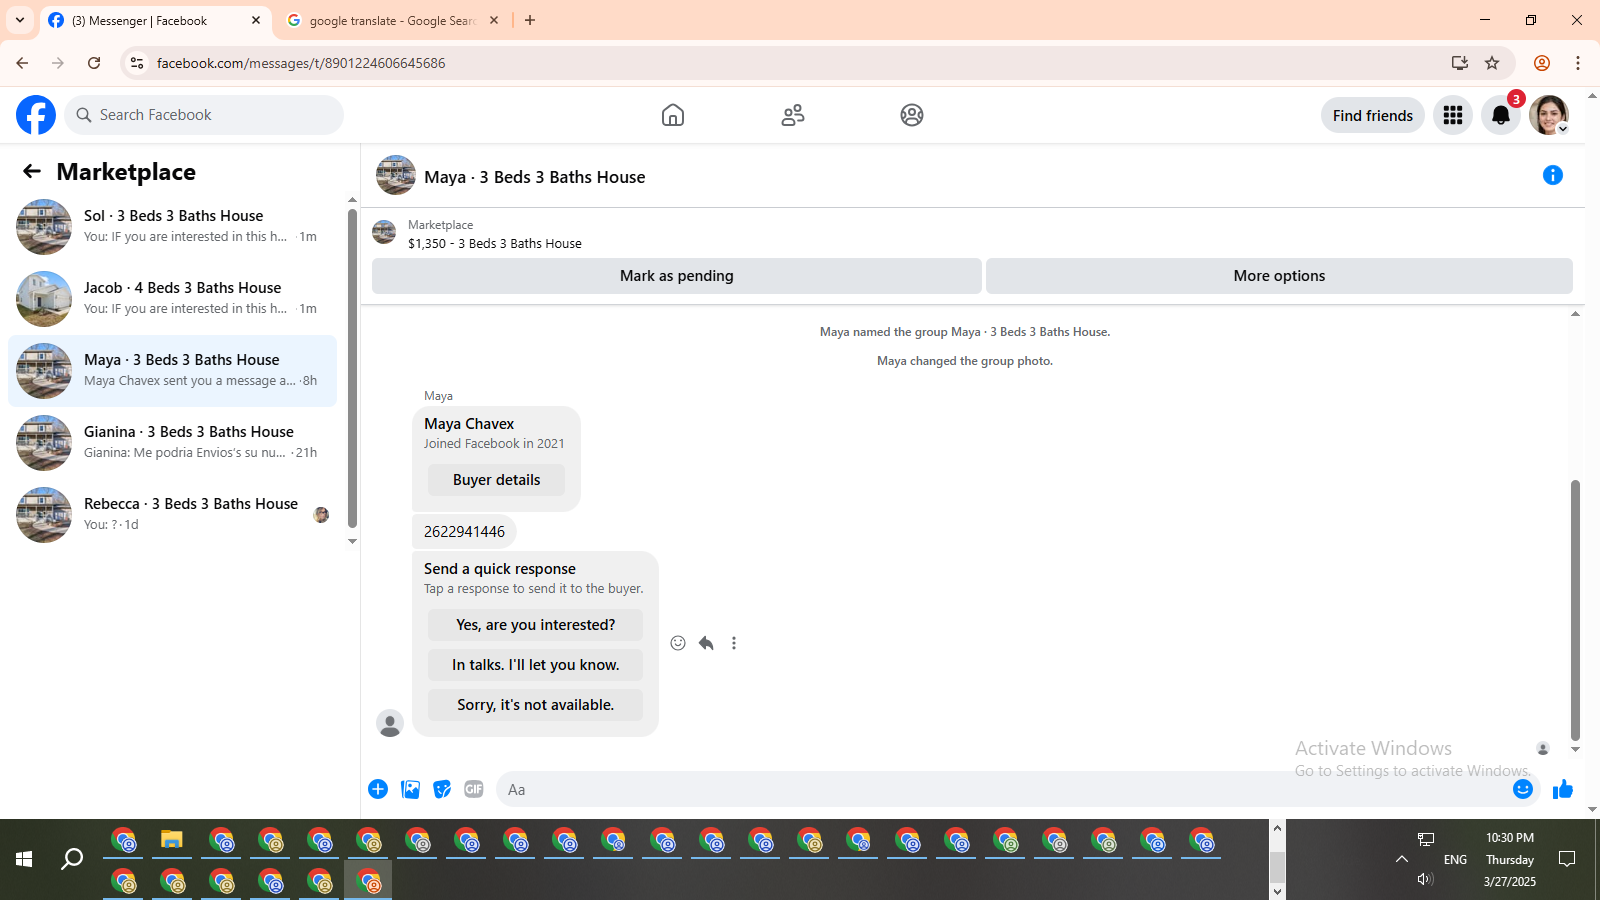Viewport: 1600px width, 900px height.
Task: Click the address bar URL
Action: (x=301, y=63)
